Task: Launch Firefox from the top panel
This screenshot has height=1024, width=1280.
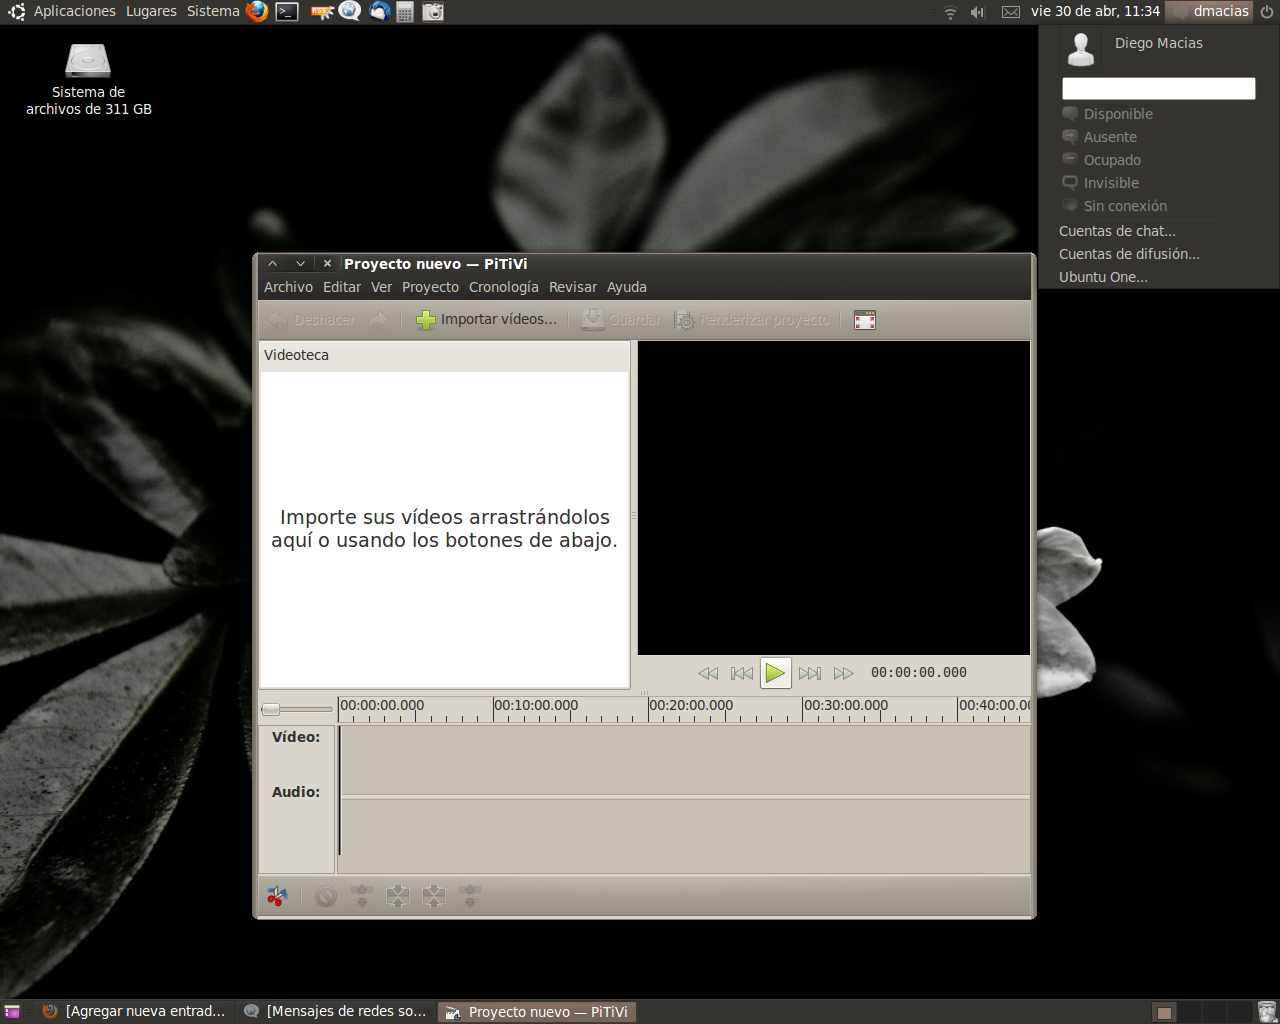Action: [x=257, y=12]
